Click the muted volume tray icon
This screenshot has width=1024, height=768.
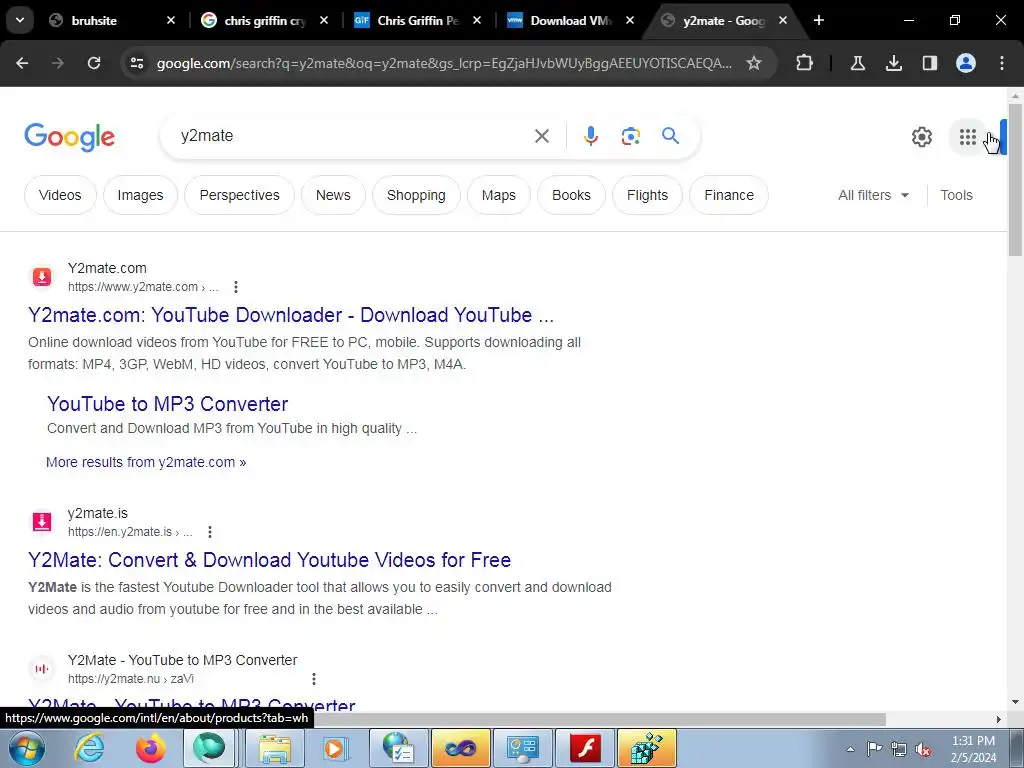pyautogui.click(x=923, y=749)
